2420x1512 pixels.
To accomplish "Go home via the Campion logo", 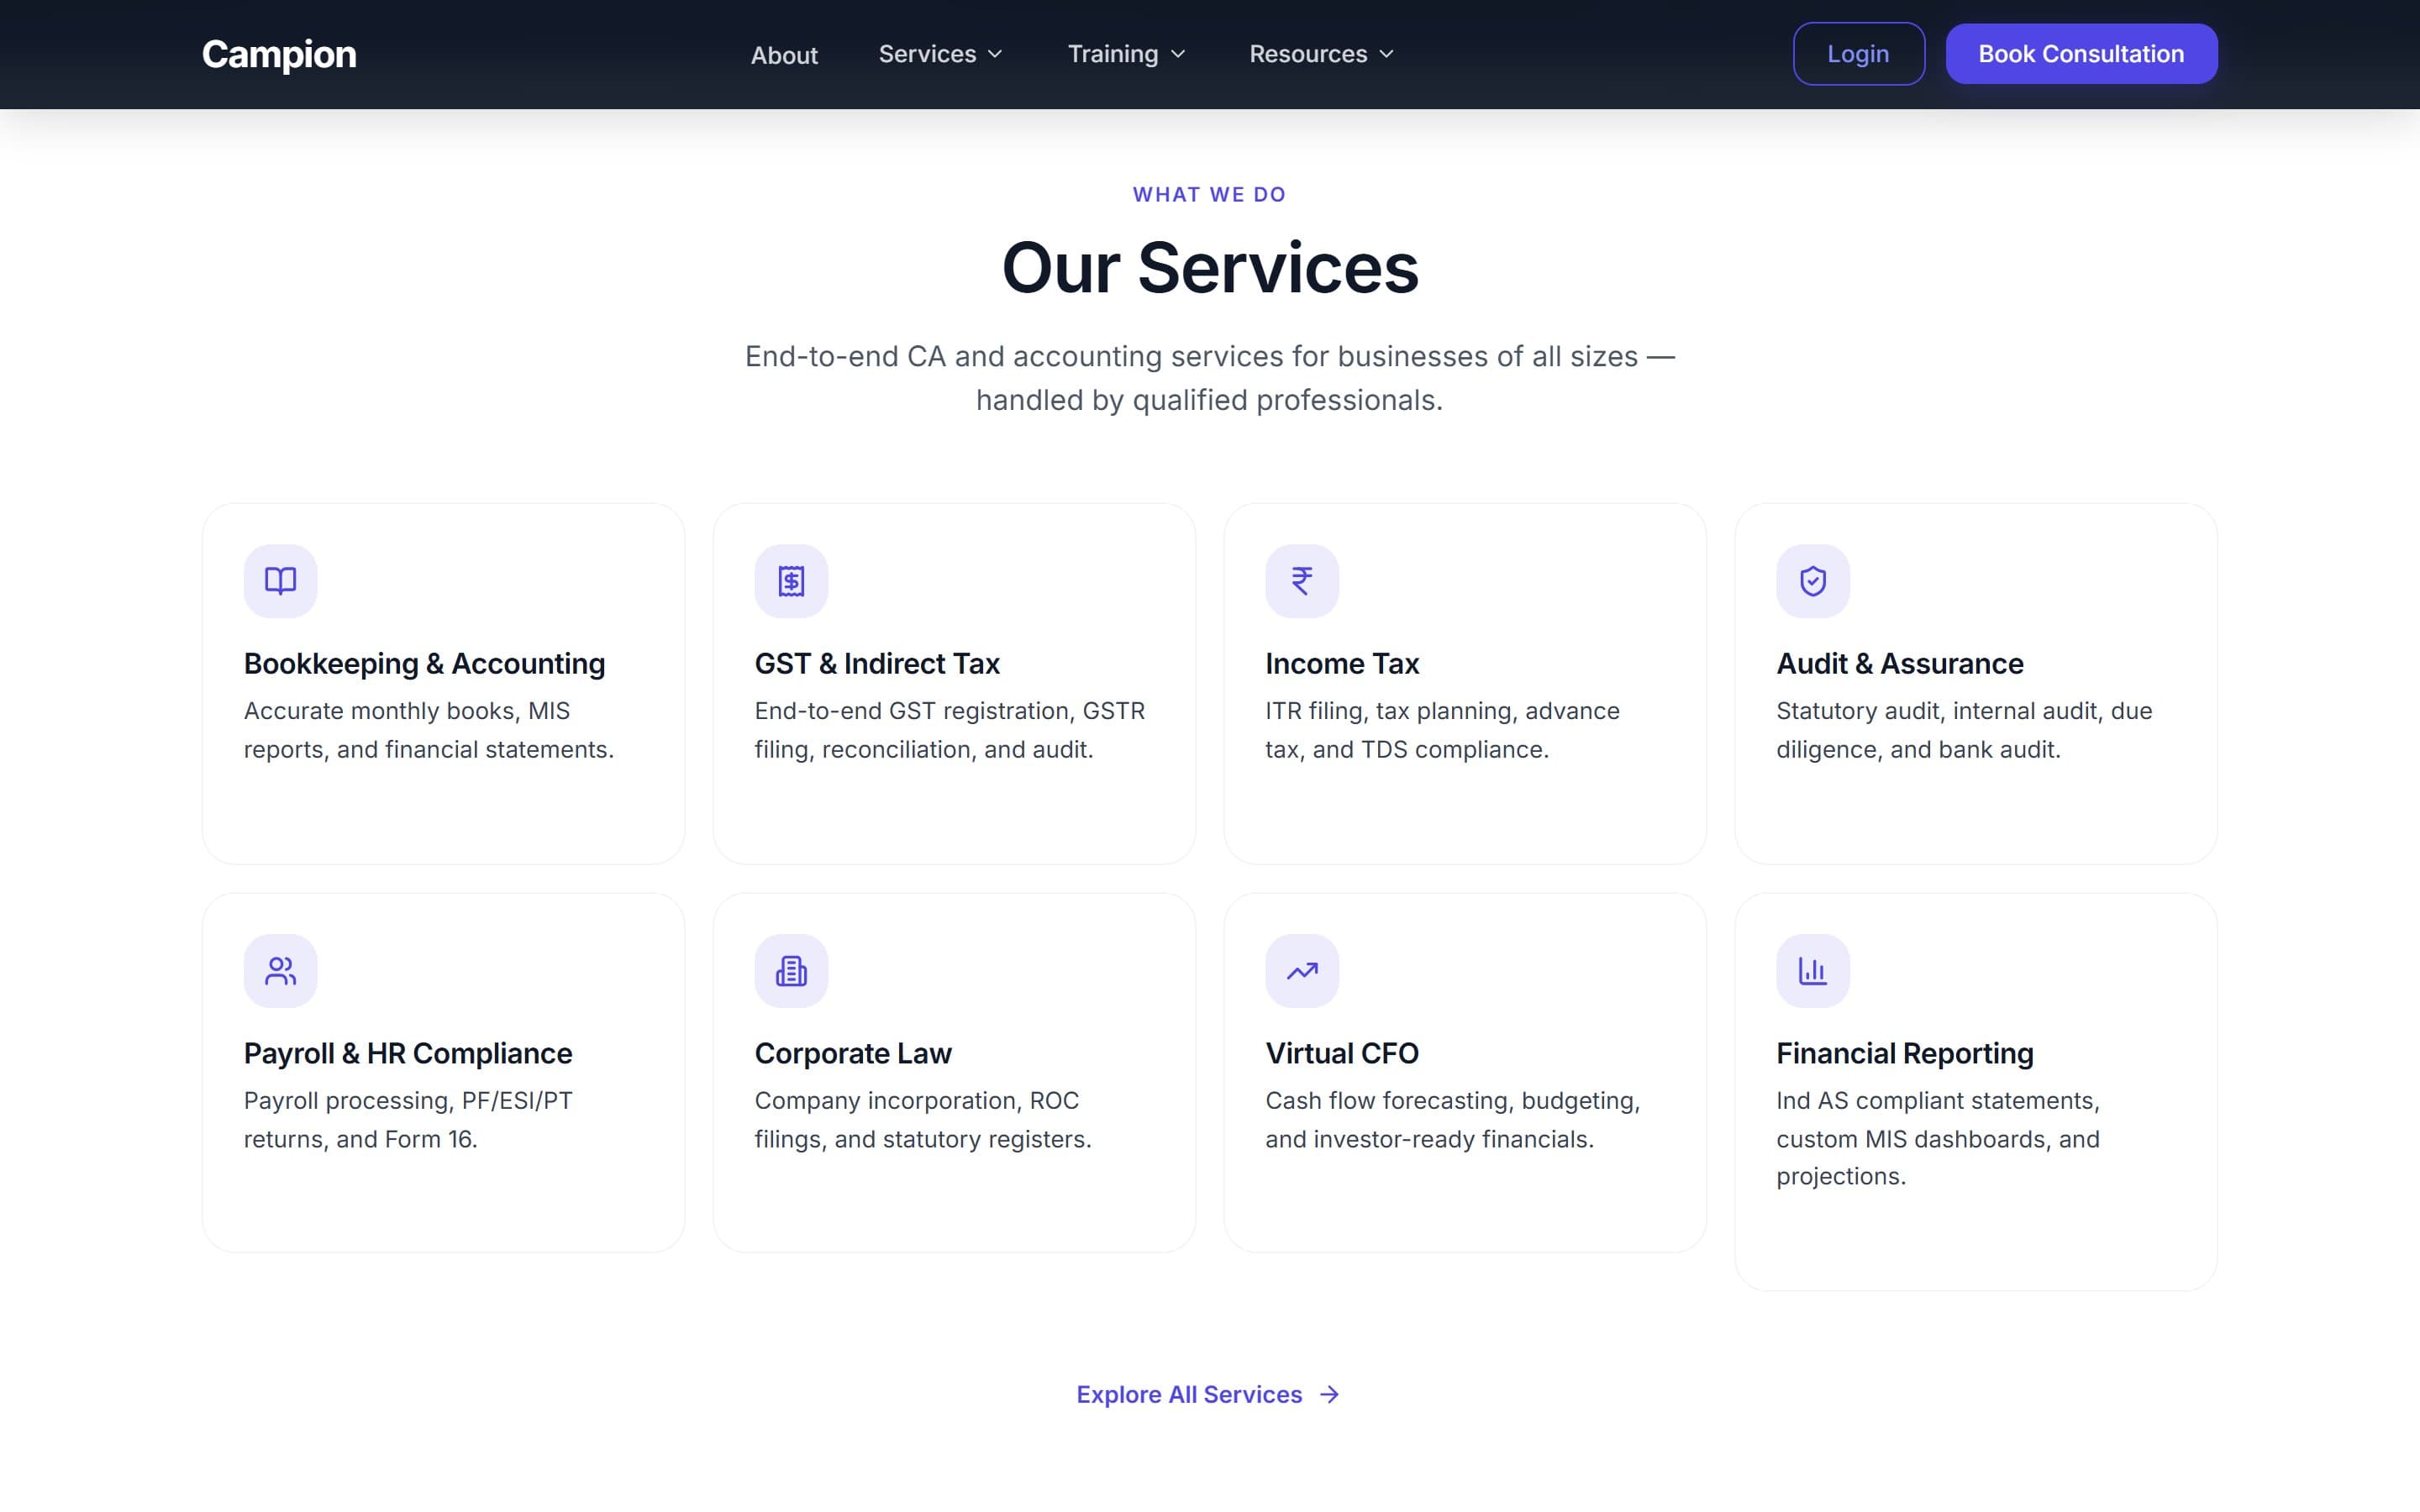I will [x=279, y=54].
